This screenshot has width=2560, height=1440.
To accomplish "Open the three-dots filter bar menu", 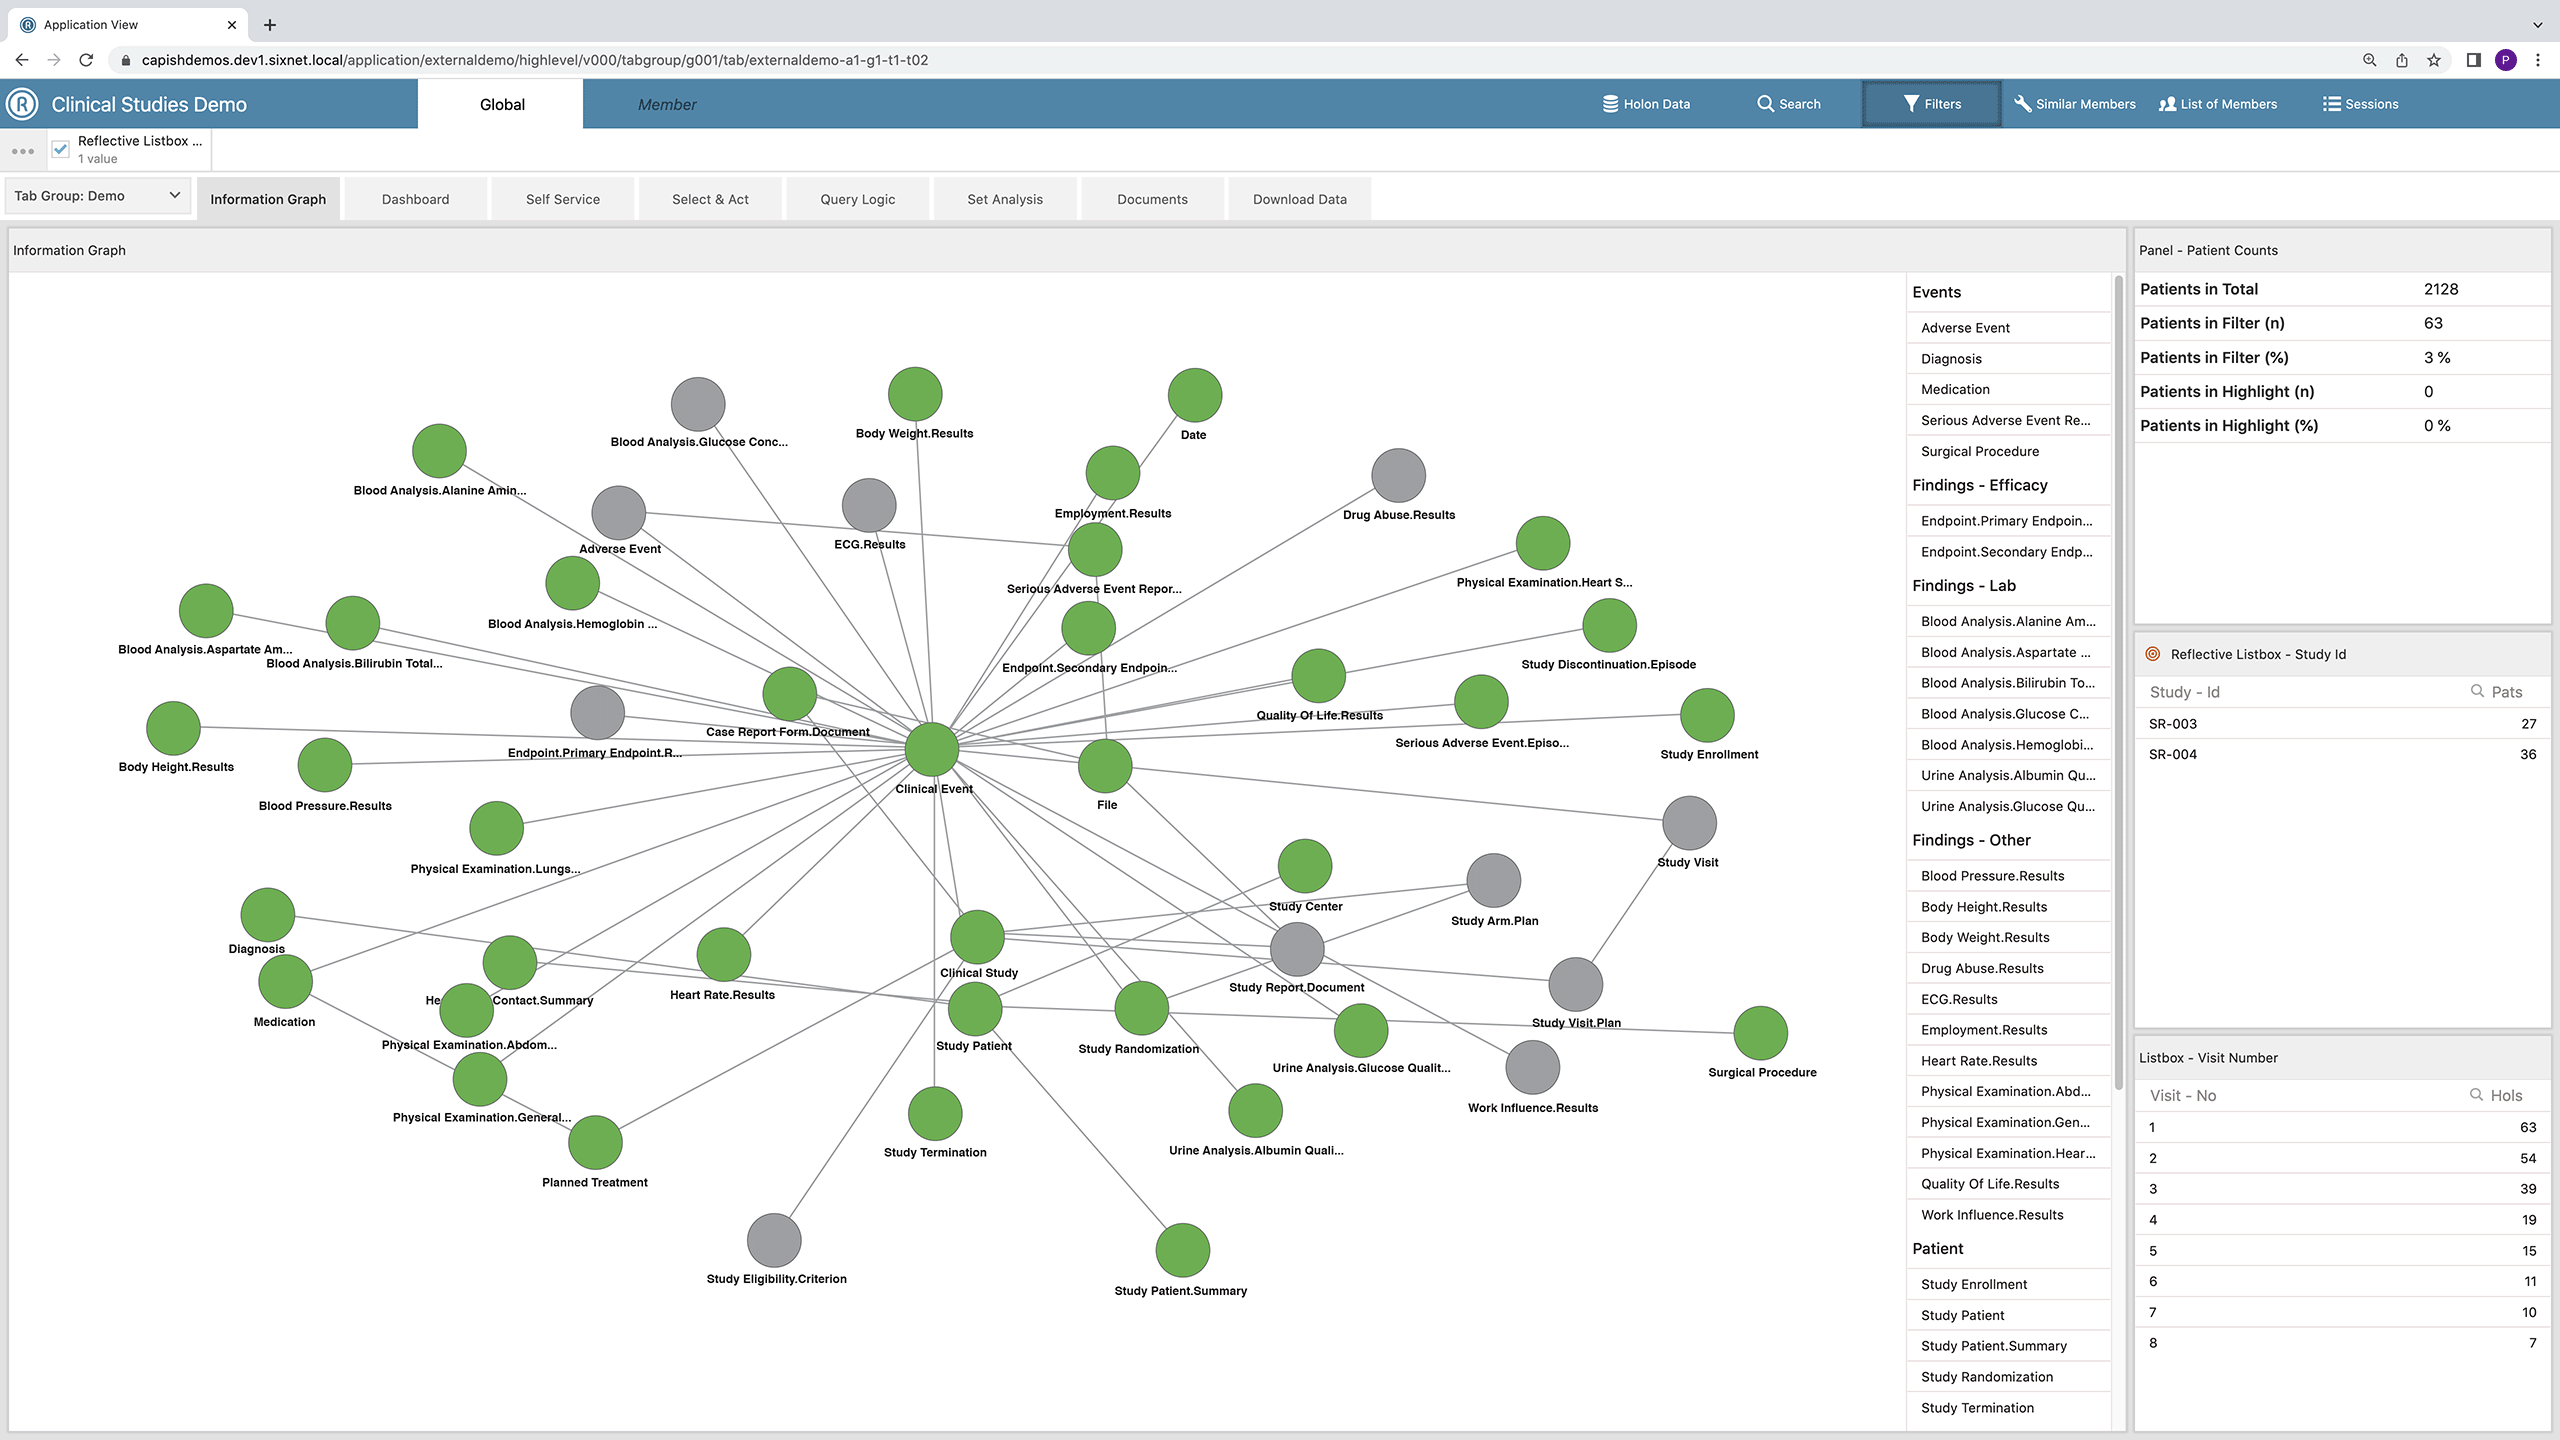I will 23,152.
